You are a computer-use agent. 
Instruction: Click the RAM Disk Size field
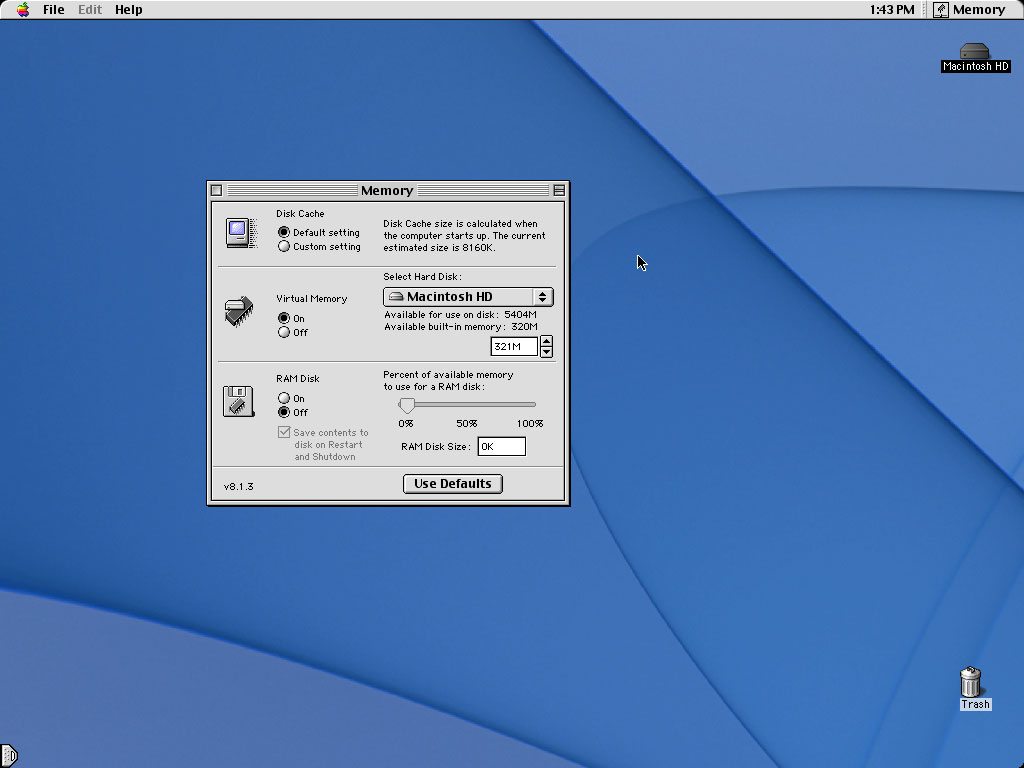501,447
